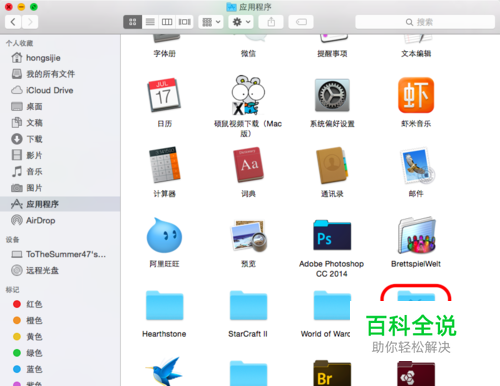
Task: Select the orange tag (橙色)
Action: 60,320
